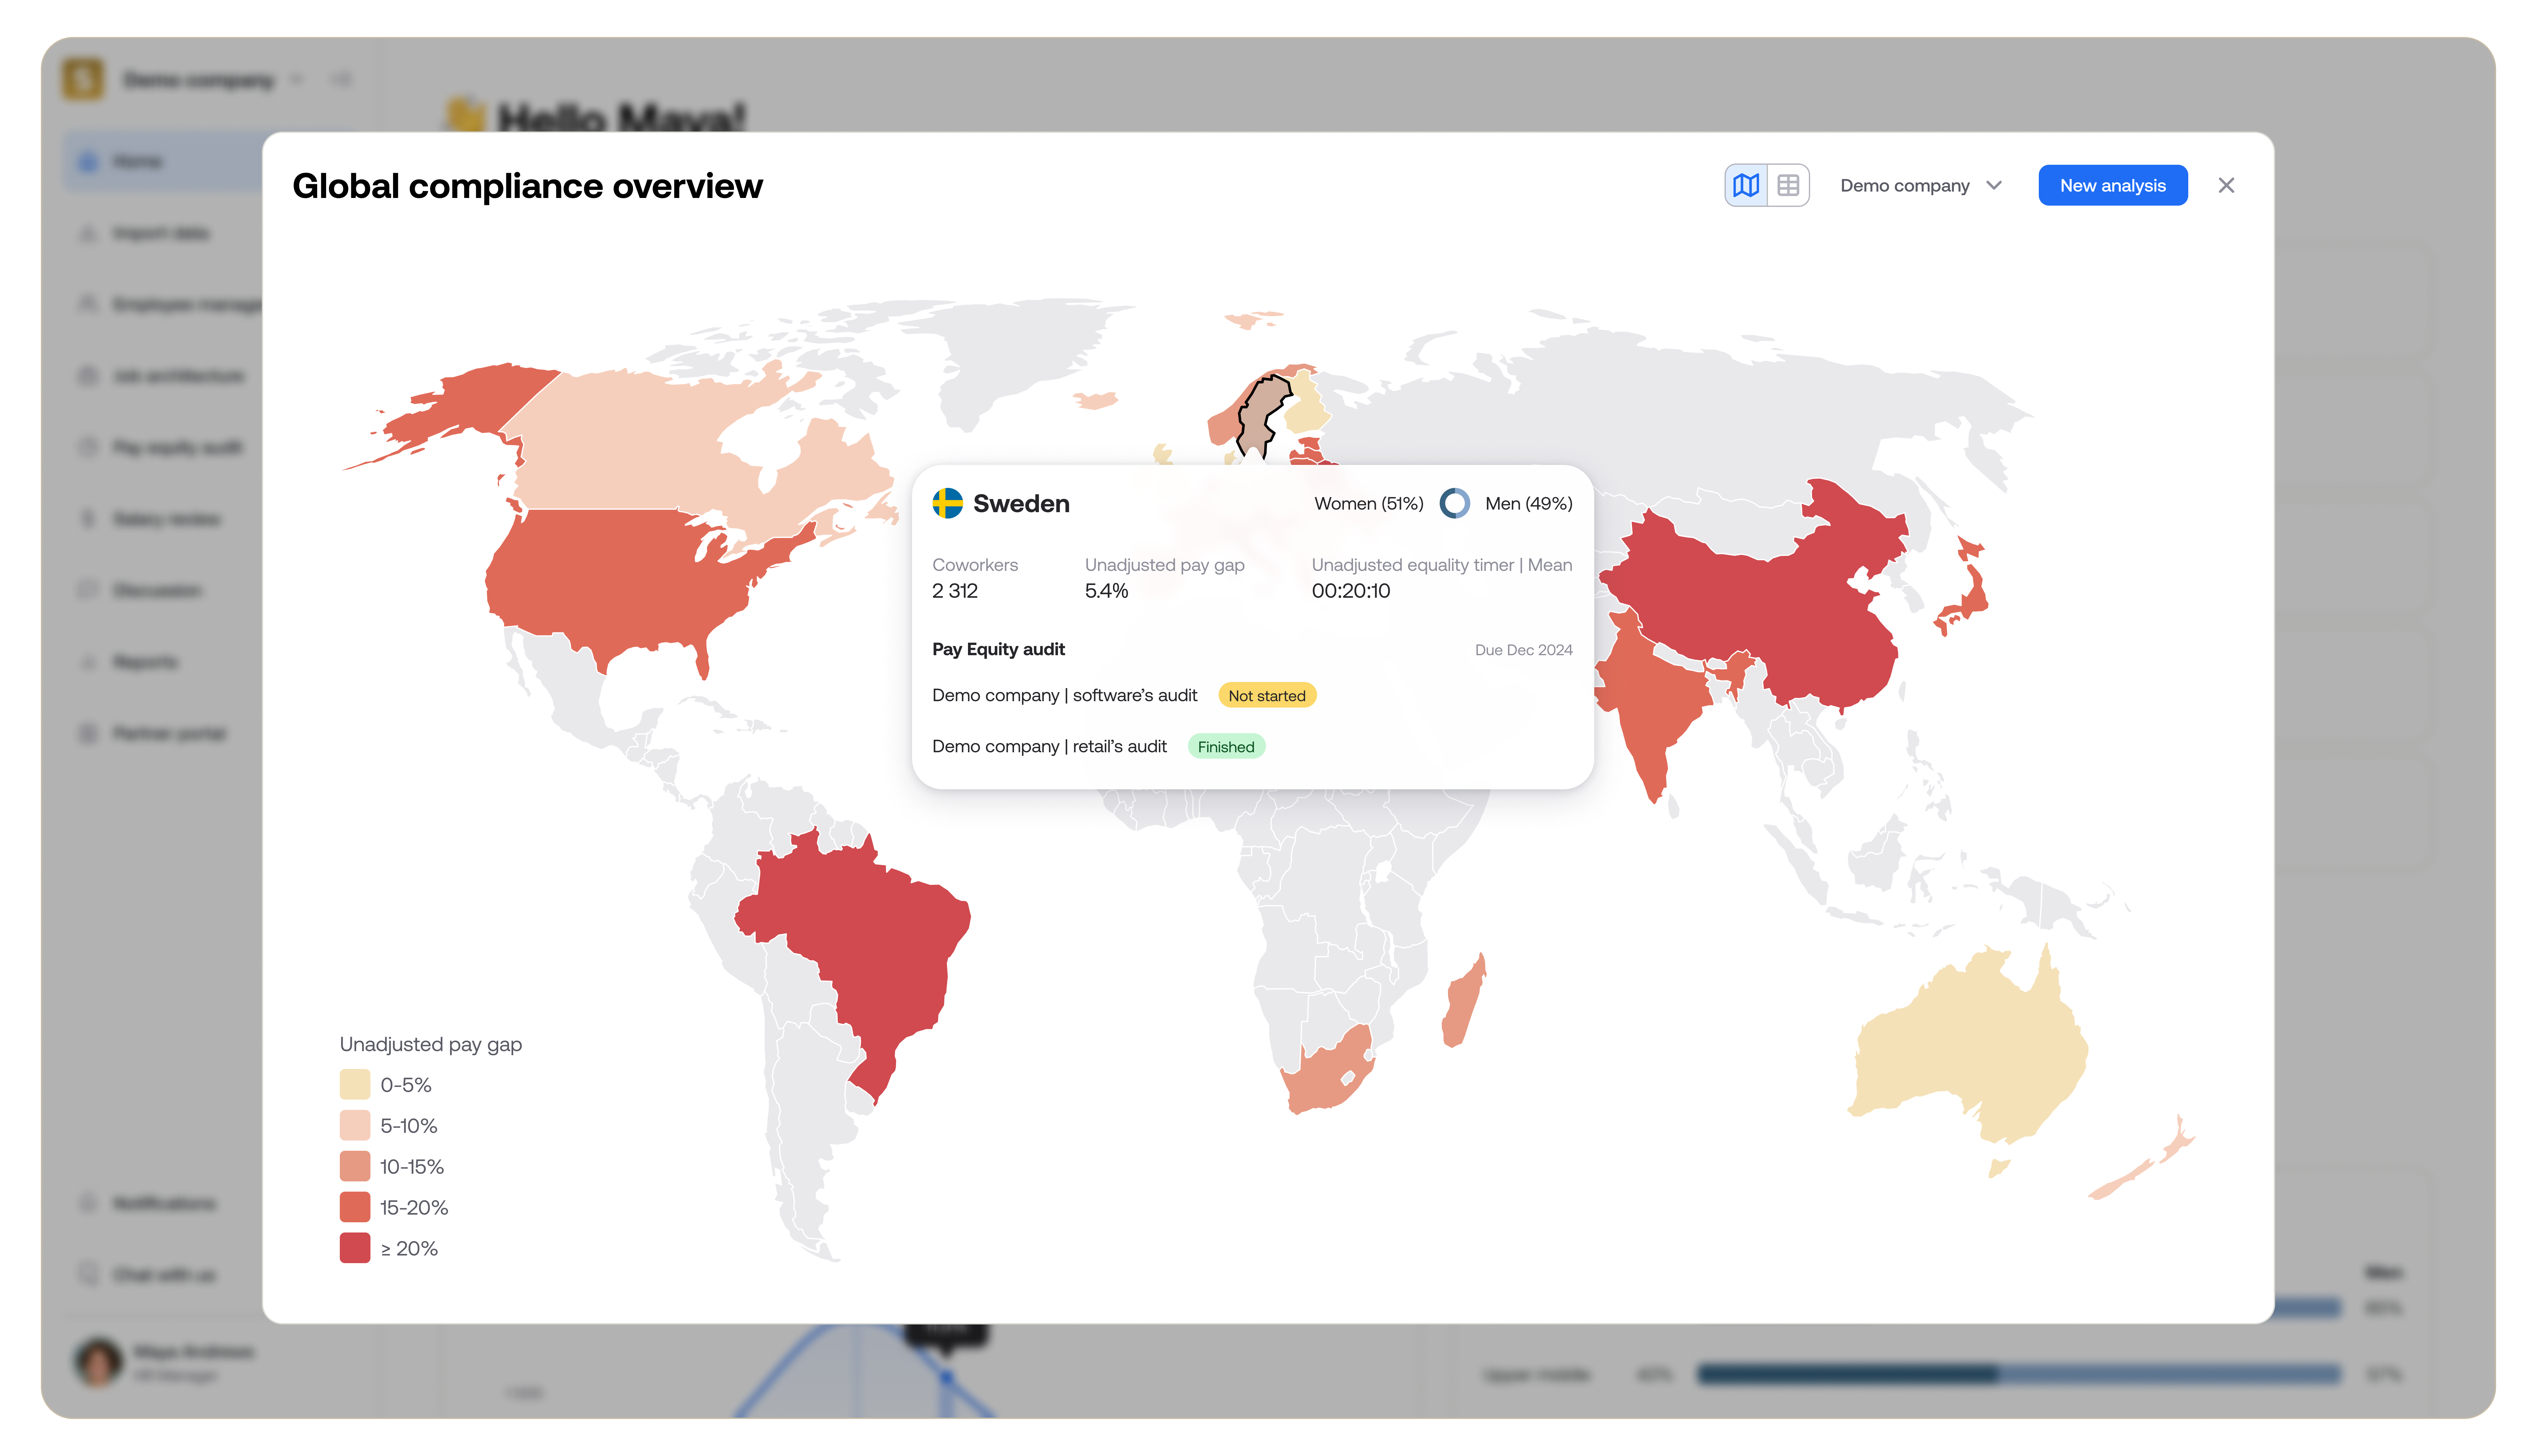
Task: Select Brazil on the map
Action: [860, 930]
